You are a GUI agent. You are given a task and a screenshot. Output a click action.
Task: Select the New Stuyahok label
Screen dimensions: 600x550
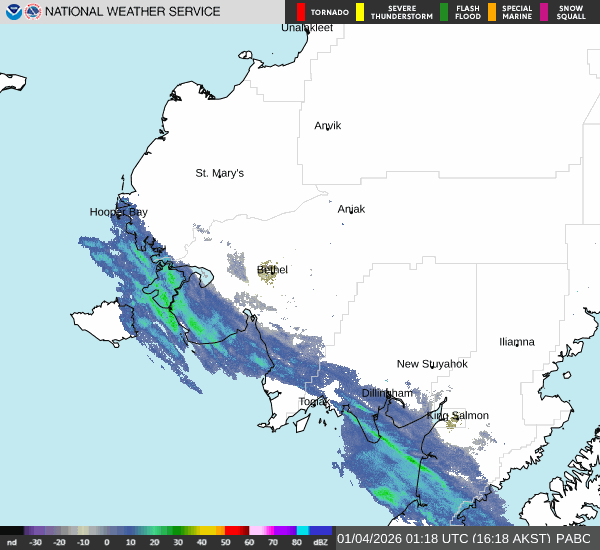(432, 363)
